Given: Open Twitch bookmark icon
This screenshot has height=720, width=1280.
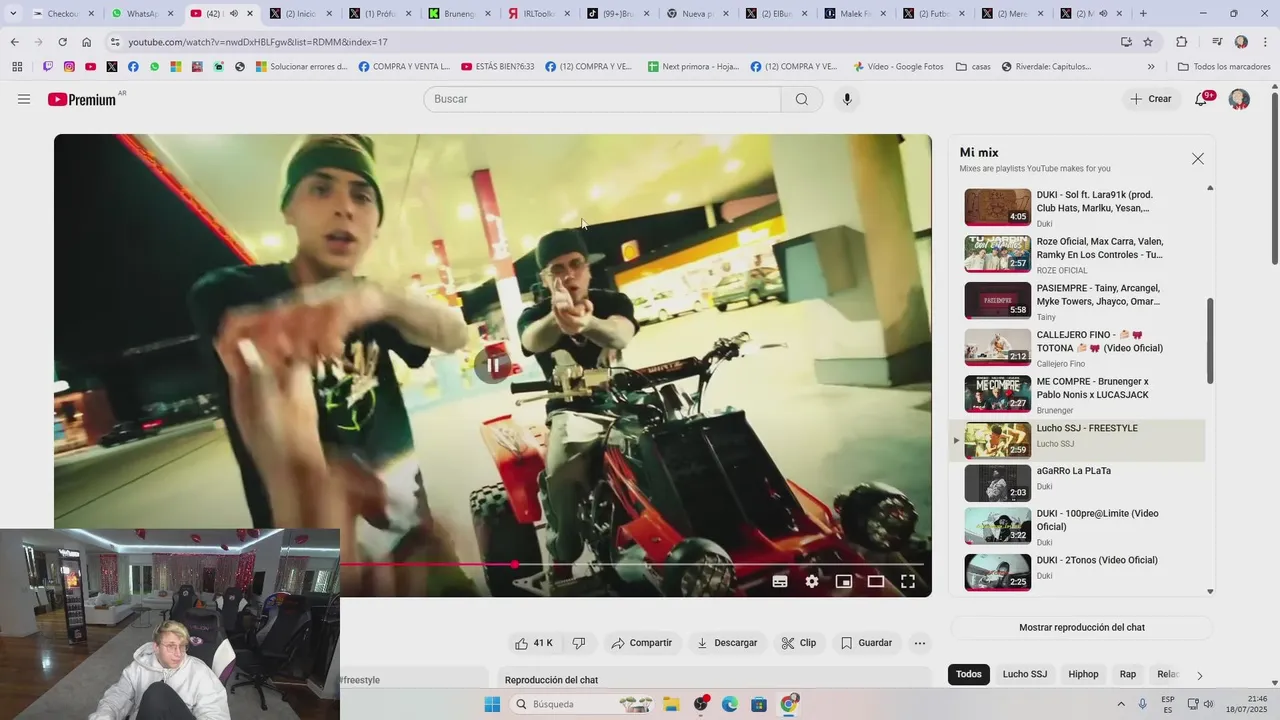Looking at the screenshot, I should coord(47,67).
